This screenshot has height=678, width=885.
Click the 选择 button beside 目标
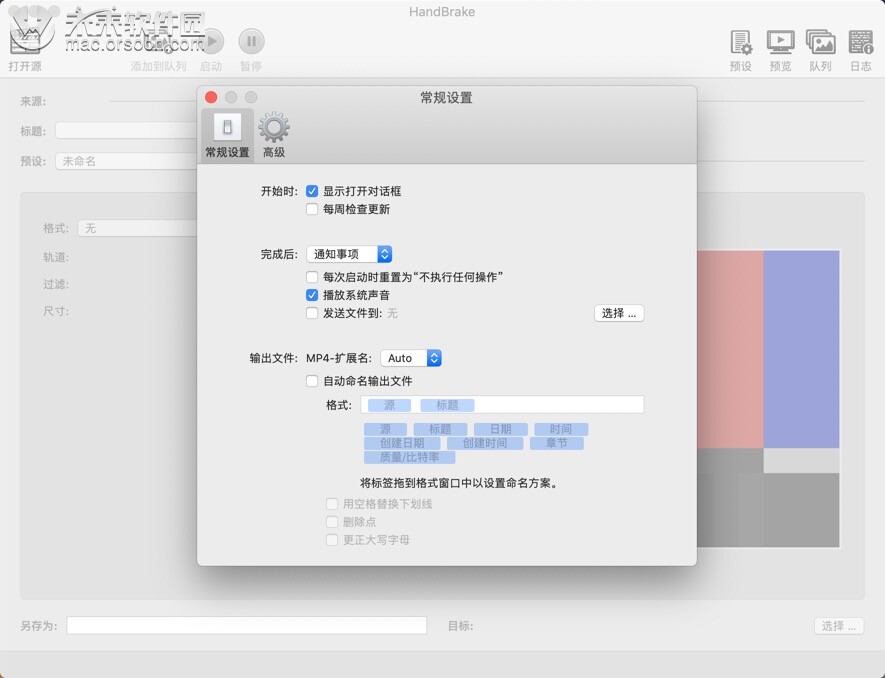pos(838,625)
